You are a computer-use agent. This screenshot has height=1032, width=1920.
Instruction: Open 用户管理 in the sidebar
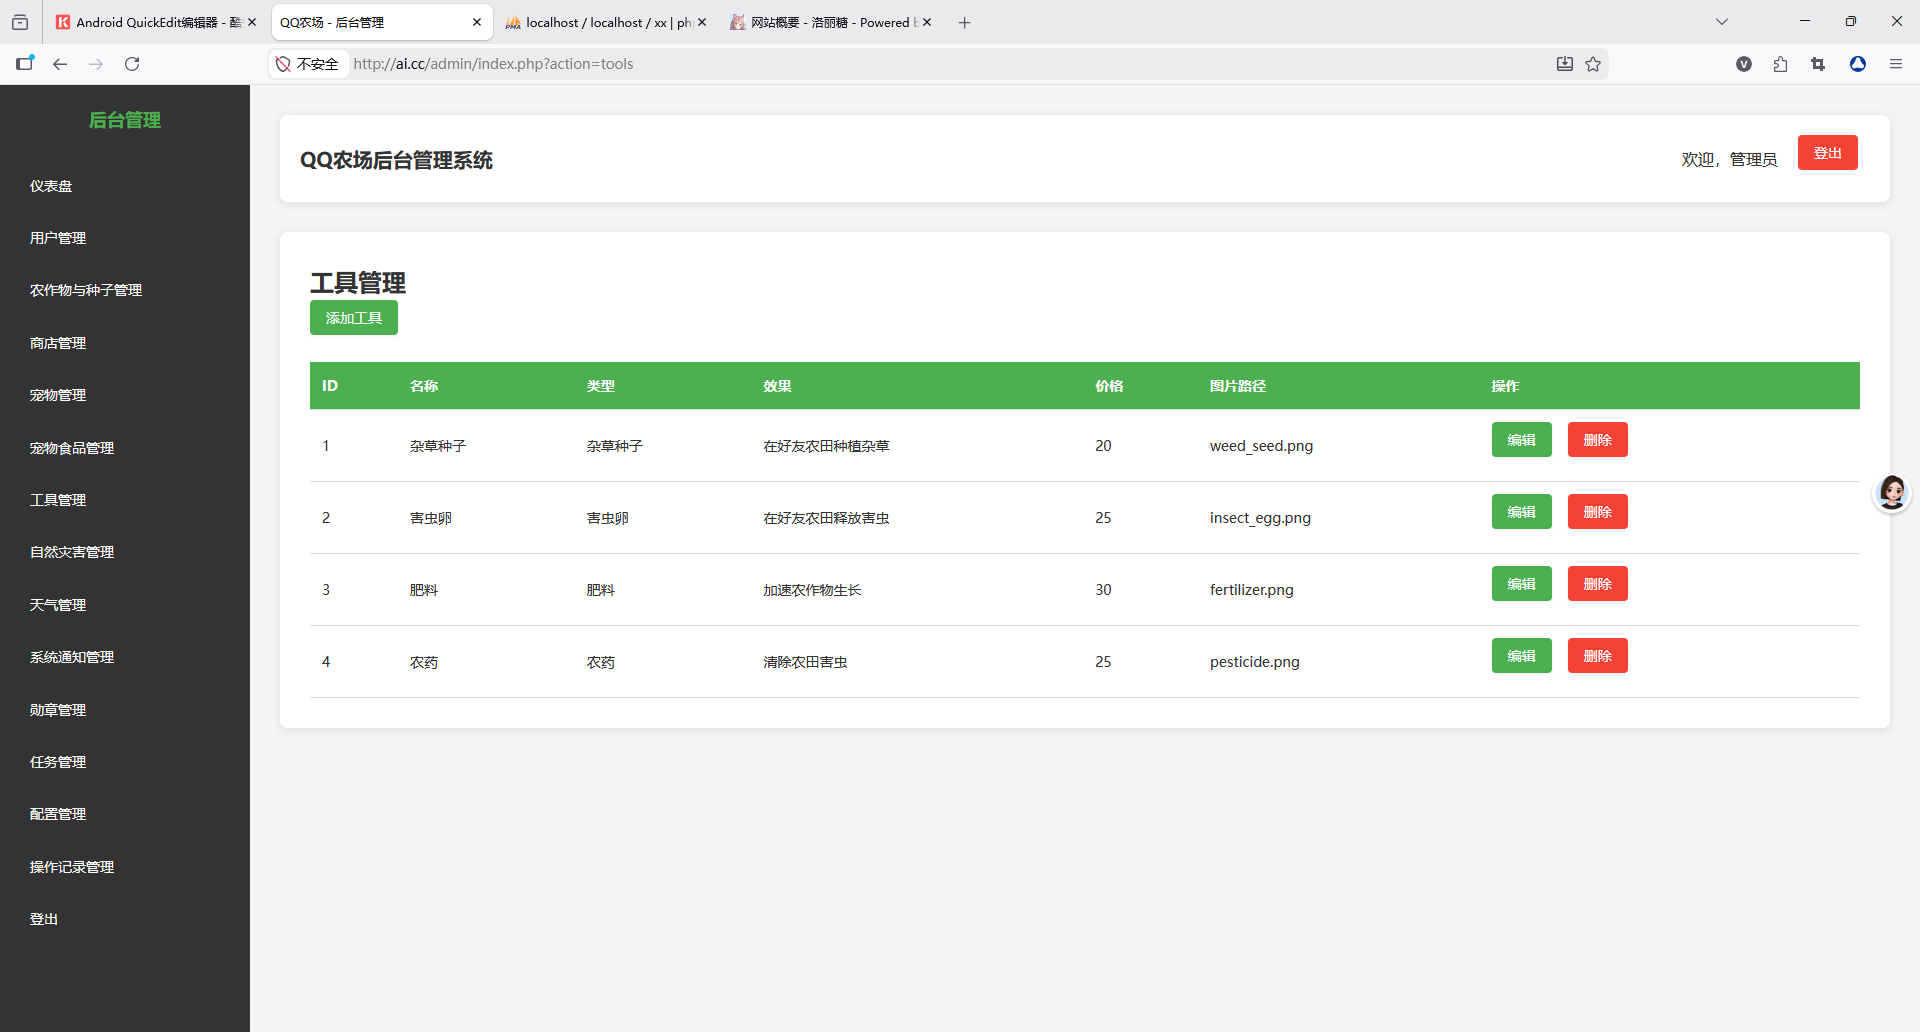(58, 238)
